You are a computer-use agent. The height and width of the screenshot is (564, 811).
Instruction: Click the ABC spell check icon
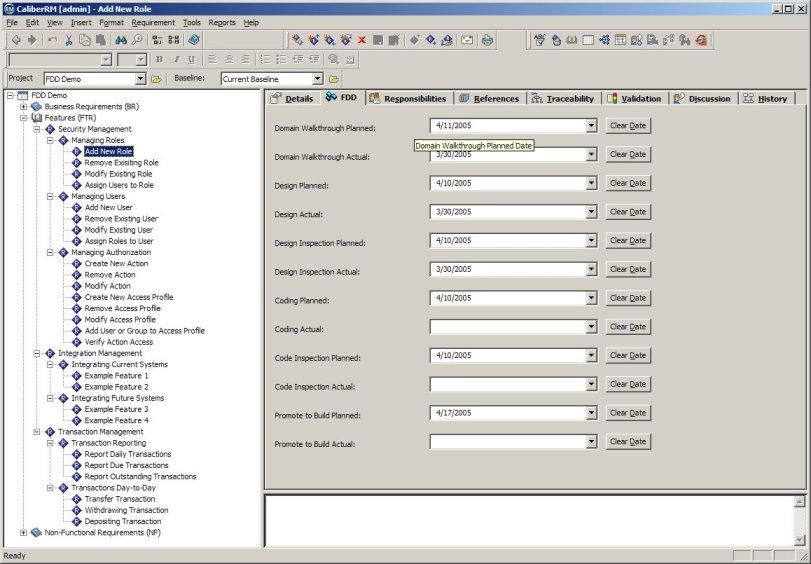[x=539, y=40]
